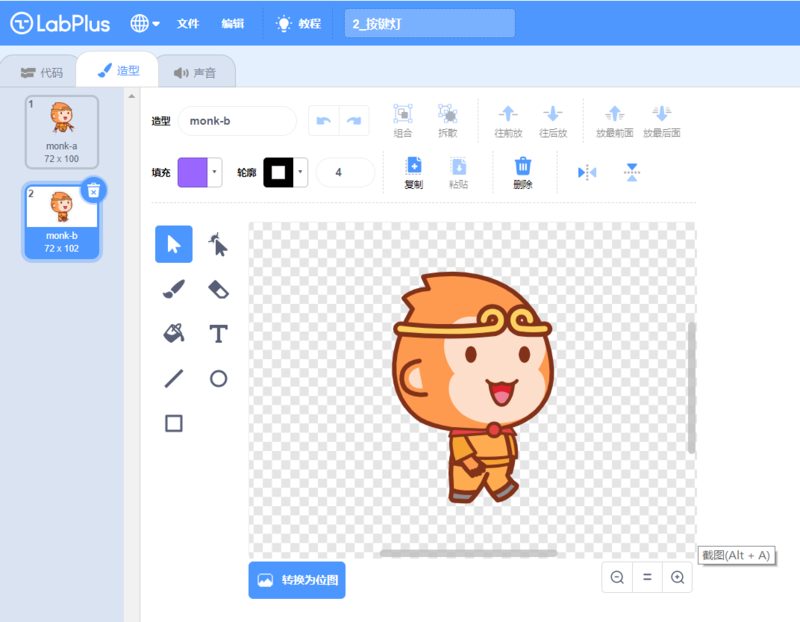Click the canvas vertical scrollbar
The width and height of the screenshot is (800, 622).
click(x=691, y=388)
